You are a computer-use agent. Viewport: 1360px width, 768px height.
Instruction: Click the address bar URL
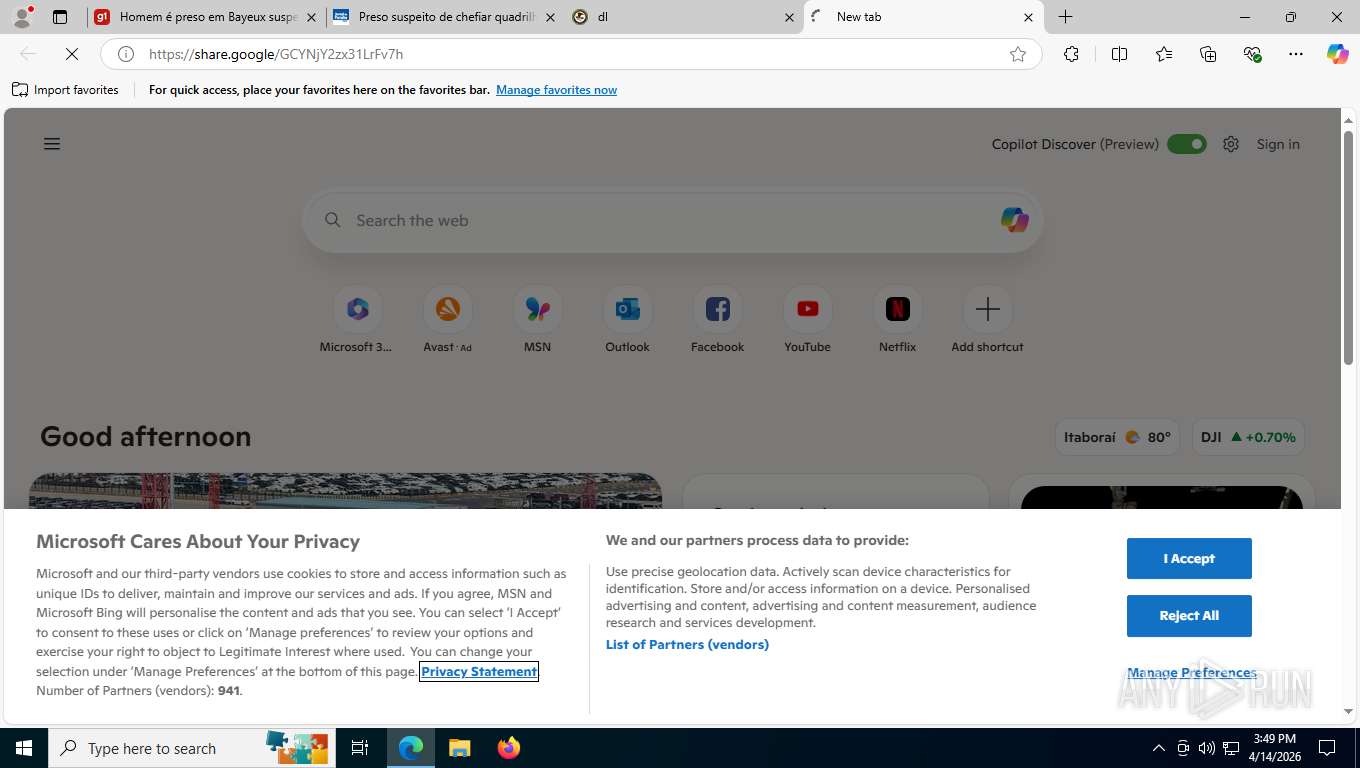tap(276, 54)
